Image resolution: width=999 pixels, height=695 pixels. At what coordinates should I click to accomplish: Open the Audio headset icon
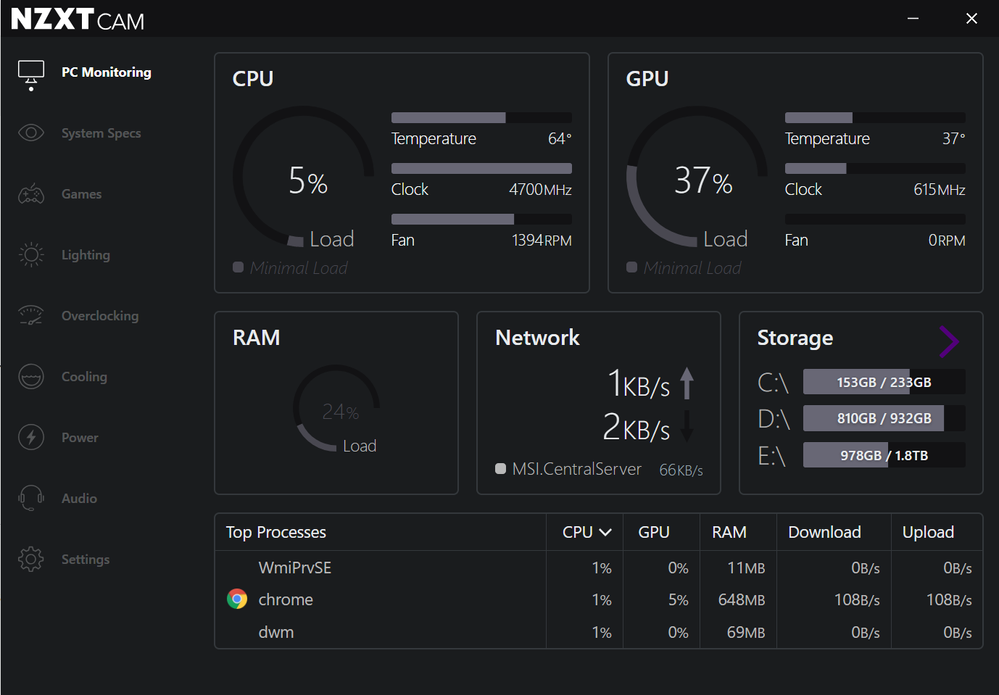(31, 498)
